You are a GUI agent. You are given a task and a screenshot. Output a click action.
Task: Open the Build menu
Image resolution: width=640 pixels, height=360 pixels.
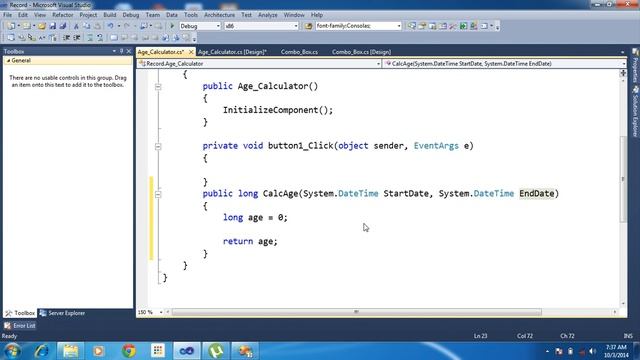coord(109,15)
